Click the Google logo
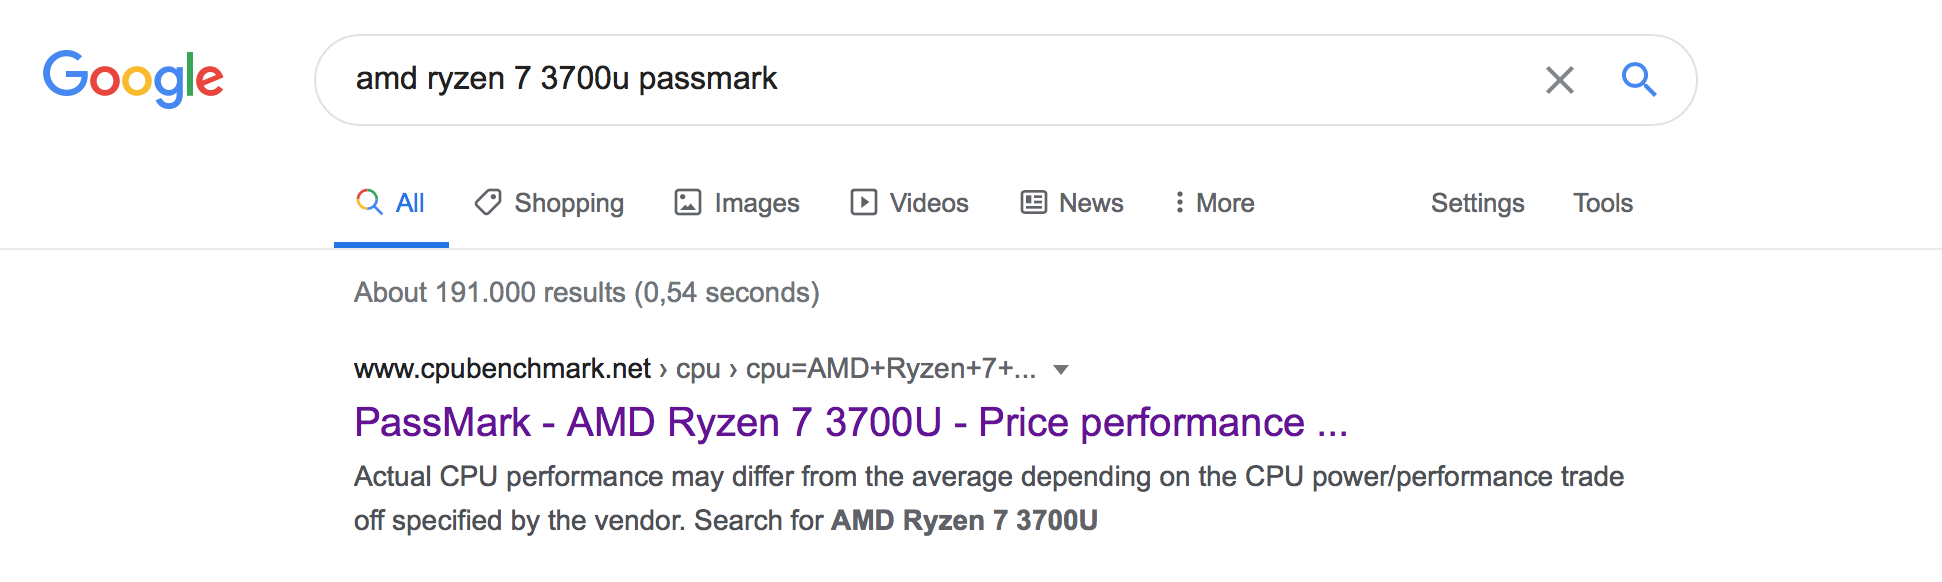The height and width of the screenshot is (582, 1942). [133, 78]
